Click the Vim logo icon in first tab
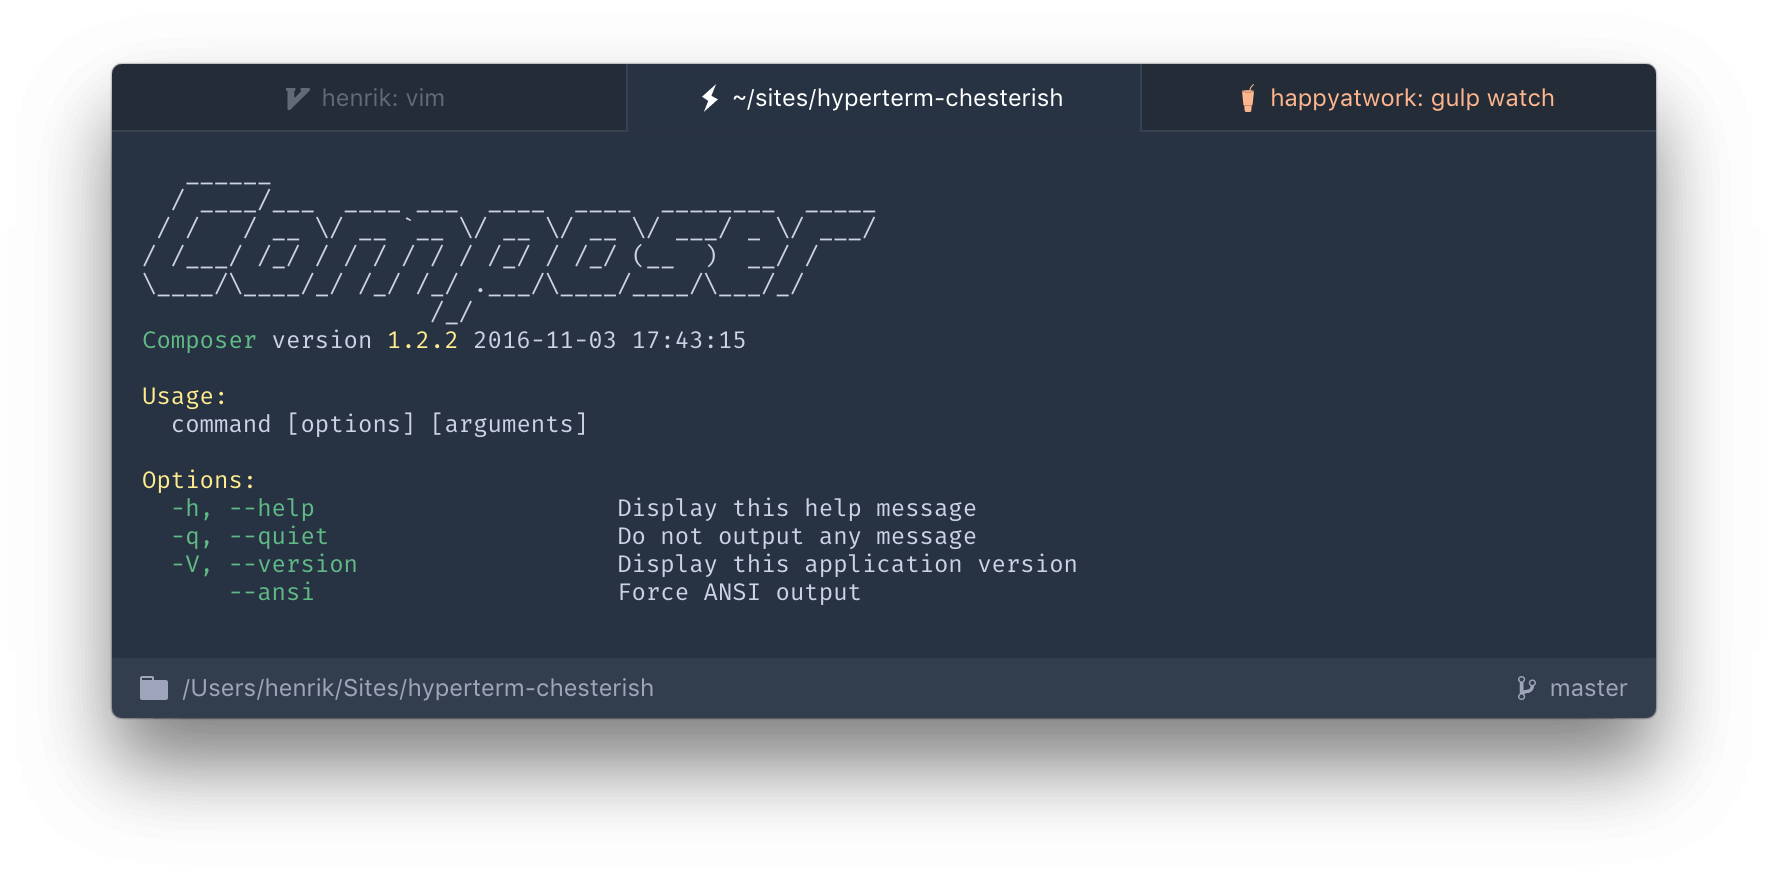 point(297,98)
